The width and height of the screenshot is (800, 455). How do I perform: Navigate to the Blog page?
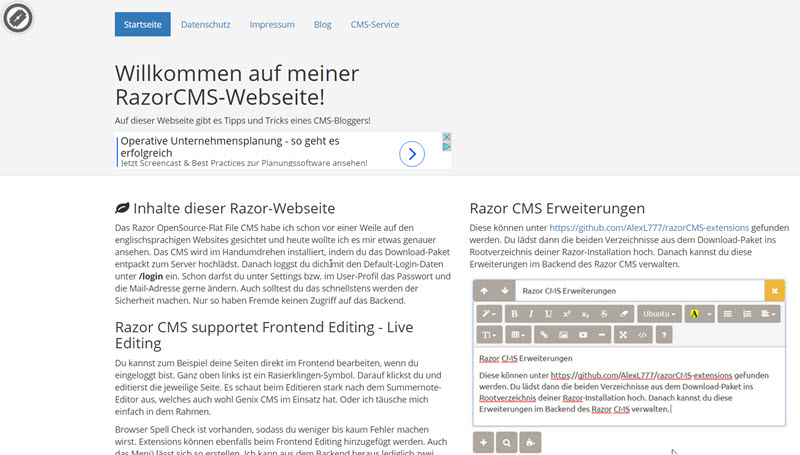tap(322, 24)
